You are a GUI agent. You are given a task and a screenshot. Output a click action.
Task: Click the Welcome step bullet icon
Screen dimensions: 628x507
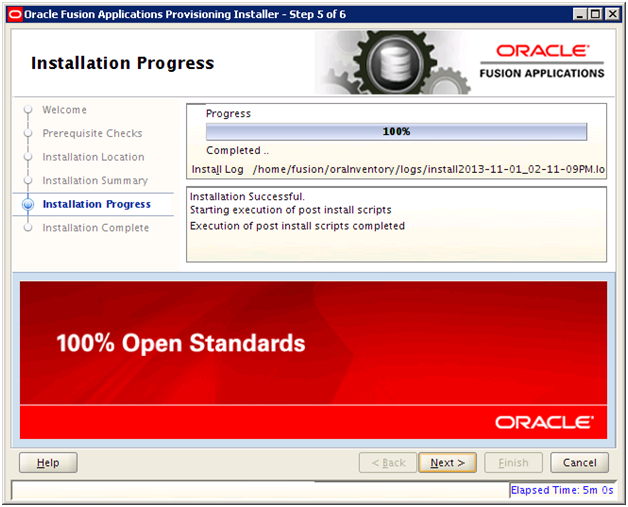[28, 109]
